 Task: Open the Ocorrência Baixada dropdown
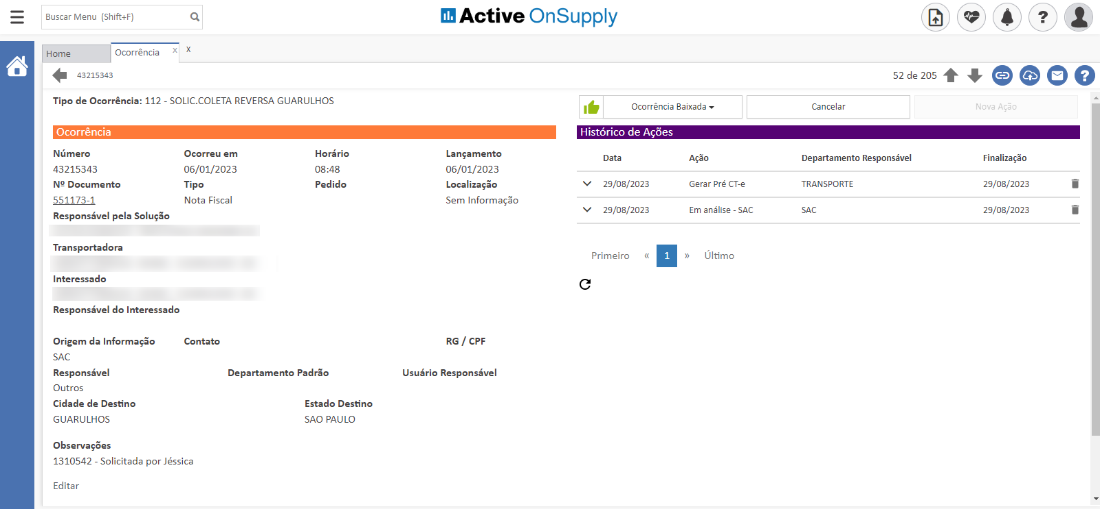[673, 107]
